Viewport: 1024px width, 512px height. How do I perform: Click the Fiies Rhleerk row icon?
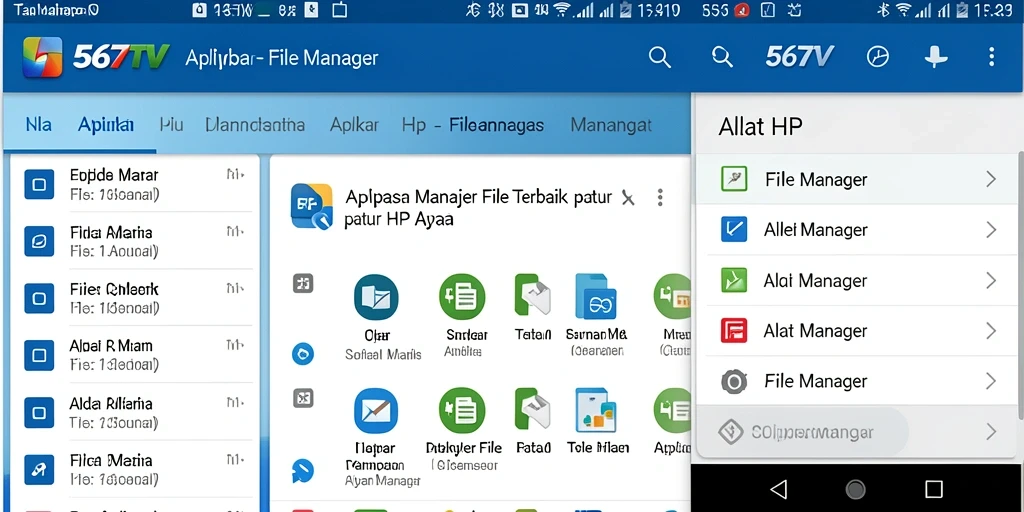pos(39,298)
